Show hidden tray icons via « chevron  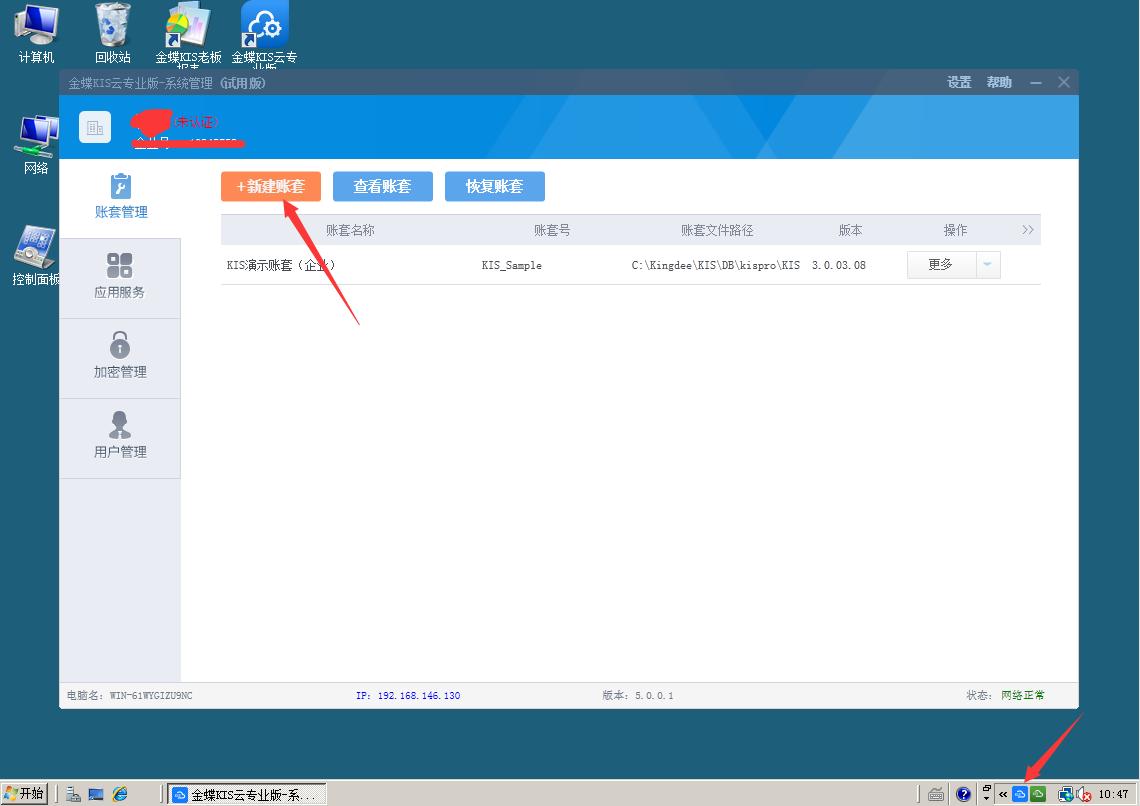[1003, 794]
